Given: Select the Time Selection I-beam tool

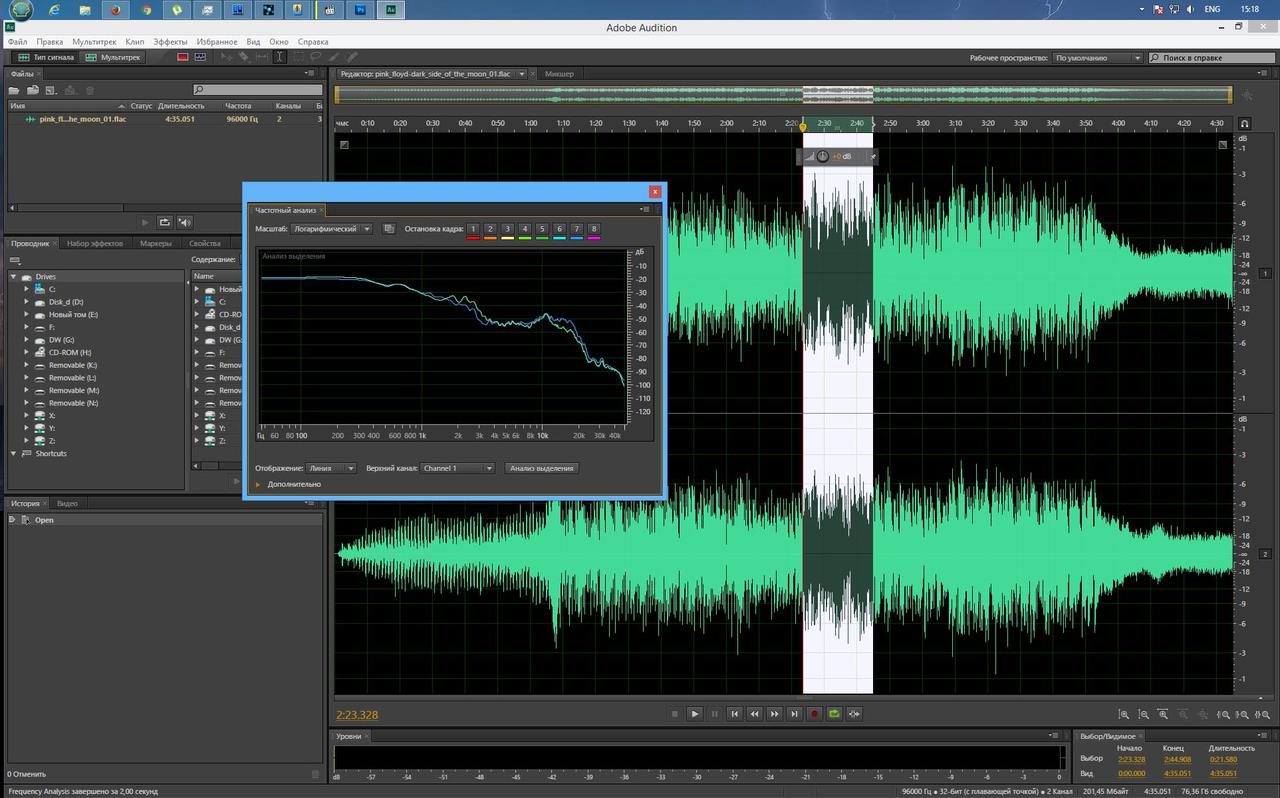Looking at the screenshot, I should (280, 57).
